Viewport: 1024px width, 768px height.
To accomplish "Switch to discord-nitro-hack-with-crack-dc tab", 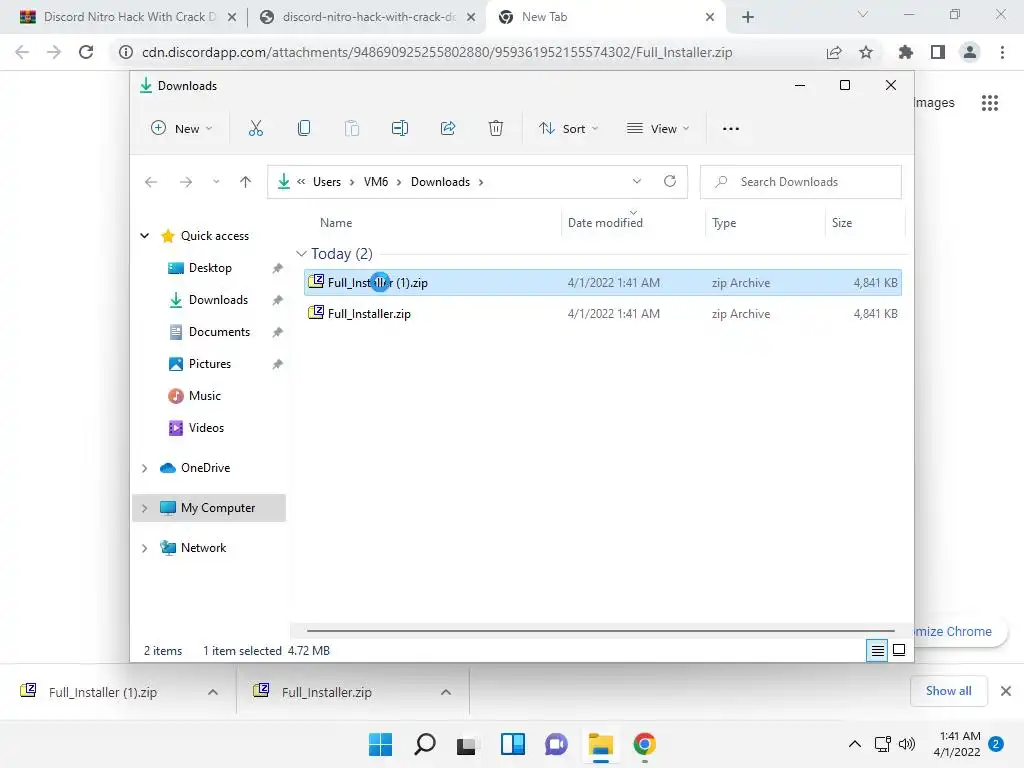I will click(368, 17).
